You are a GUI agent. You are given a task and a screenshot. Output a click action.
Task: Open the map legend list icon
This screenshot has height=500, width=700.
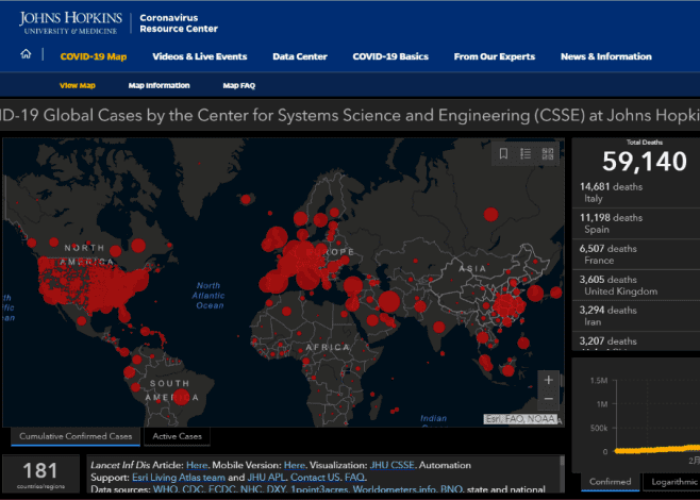click(x=525, y=154)
